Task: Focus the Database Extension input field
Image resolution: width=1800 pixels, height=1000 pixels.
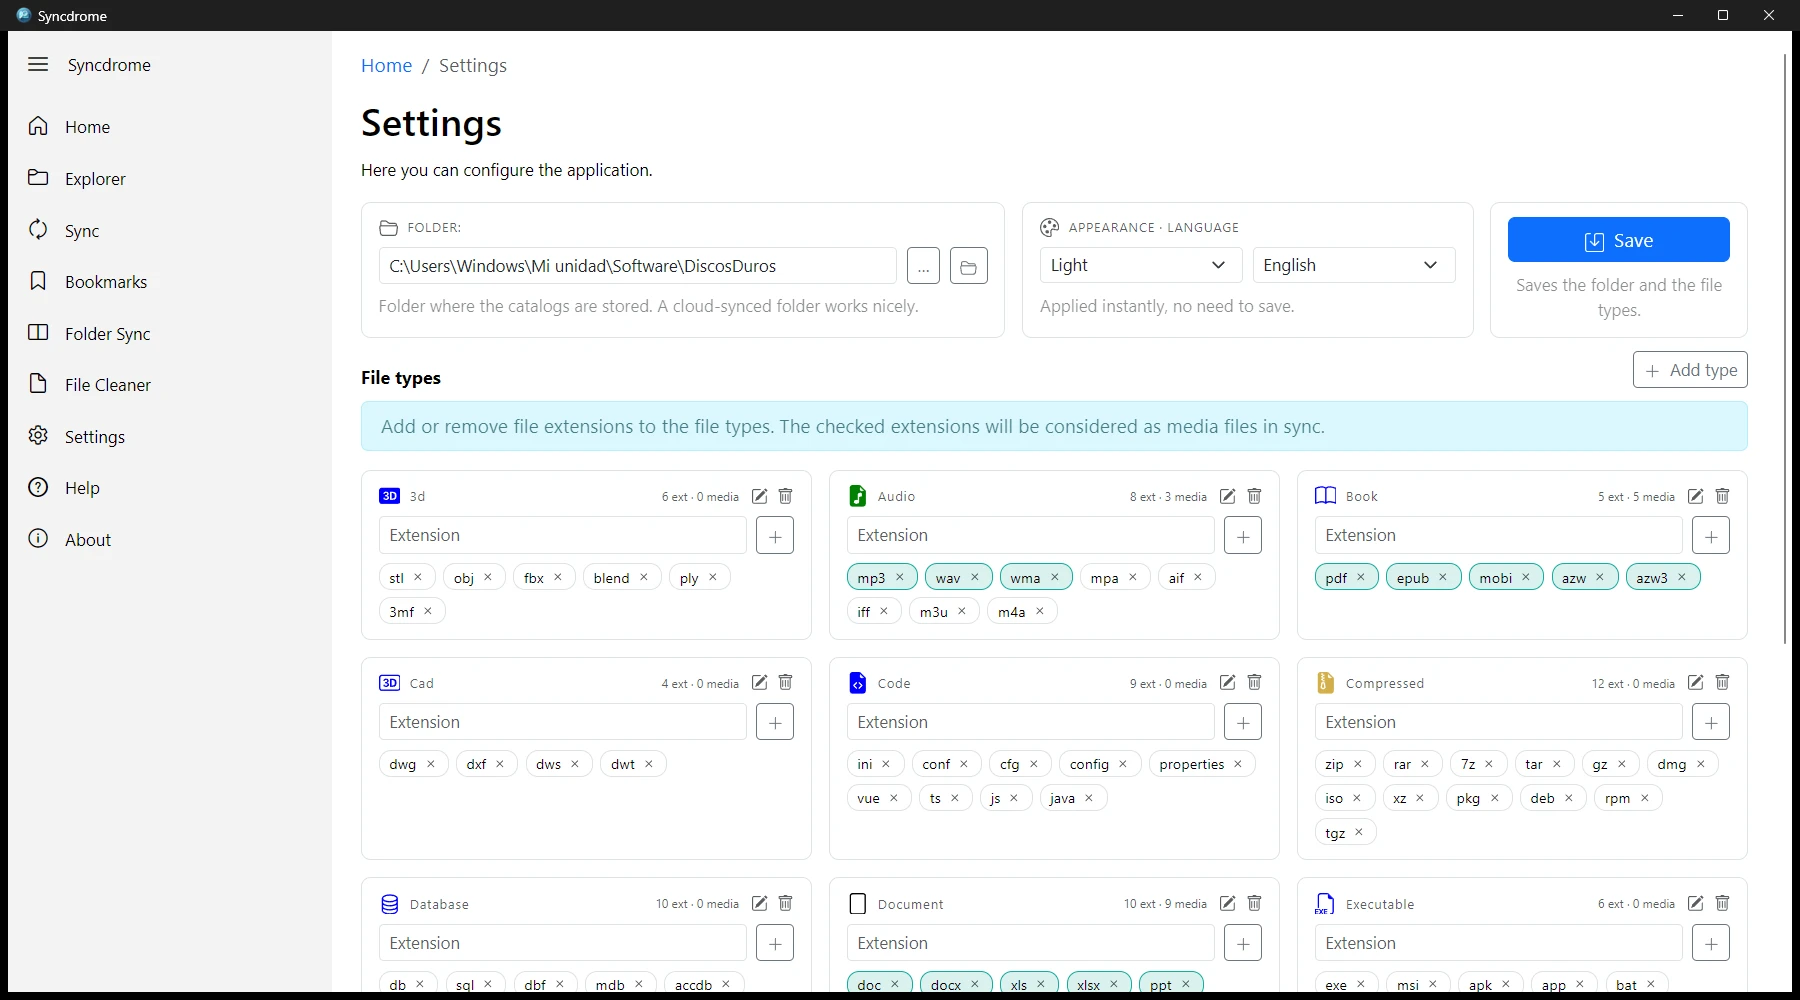Action: 562,943
